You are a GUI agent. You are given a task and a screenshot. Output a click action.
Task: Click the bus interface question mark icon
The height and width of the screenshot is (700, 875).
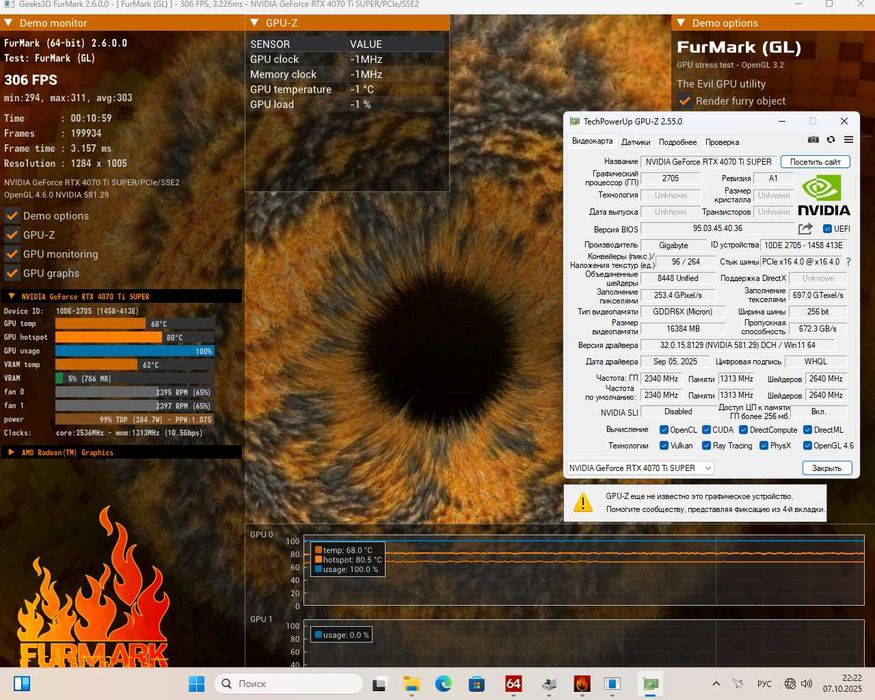click(x=849, y=262)
